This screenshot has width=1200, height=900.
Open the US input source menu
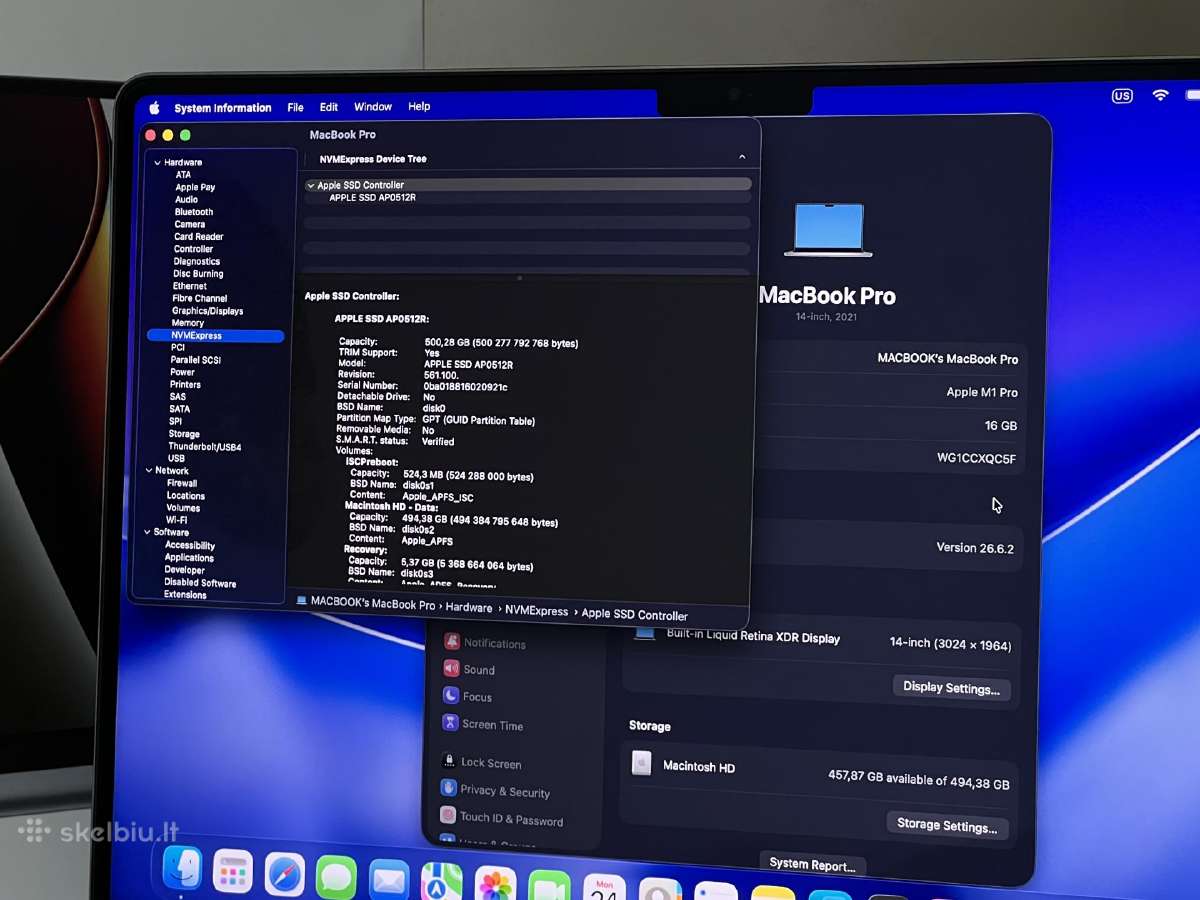[x=1122, y=96]
